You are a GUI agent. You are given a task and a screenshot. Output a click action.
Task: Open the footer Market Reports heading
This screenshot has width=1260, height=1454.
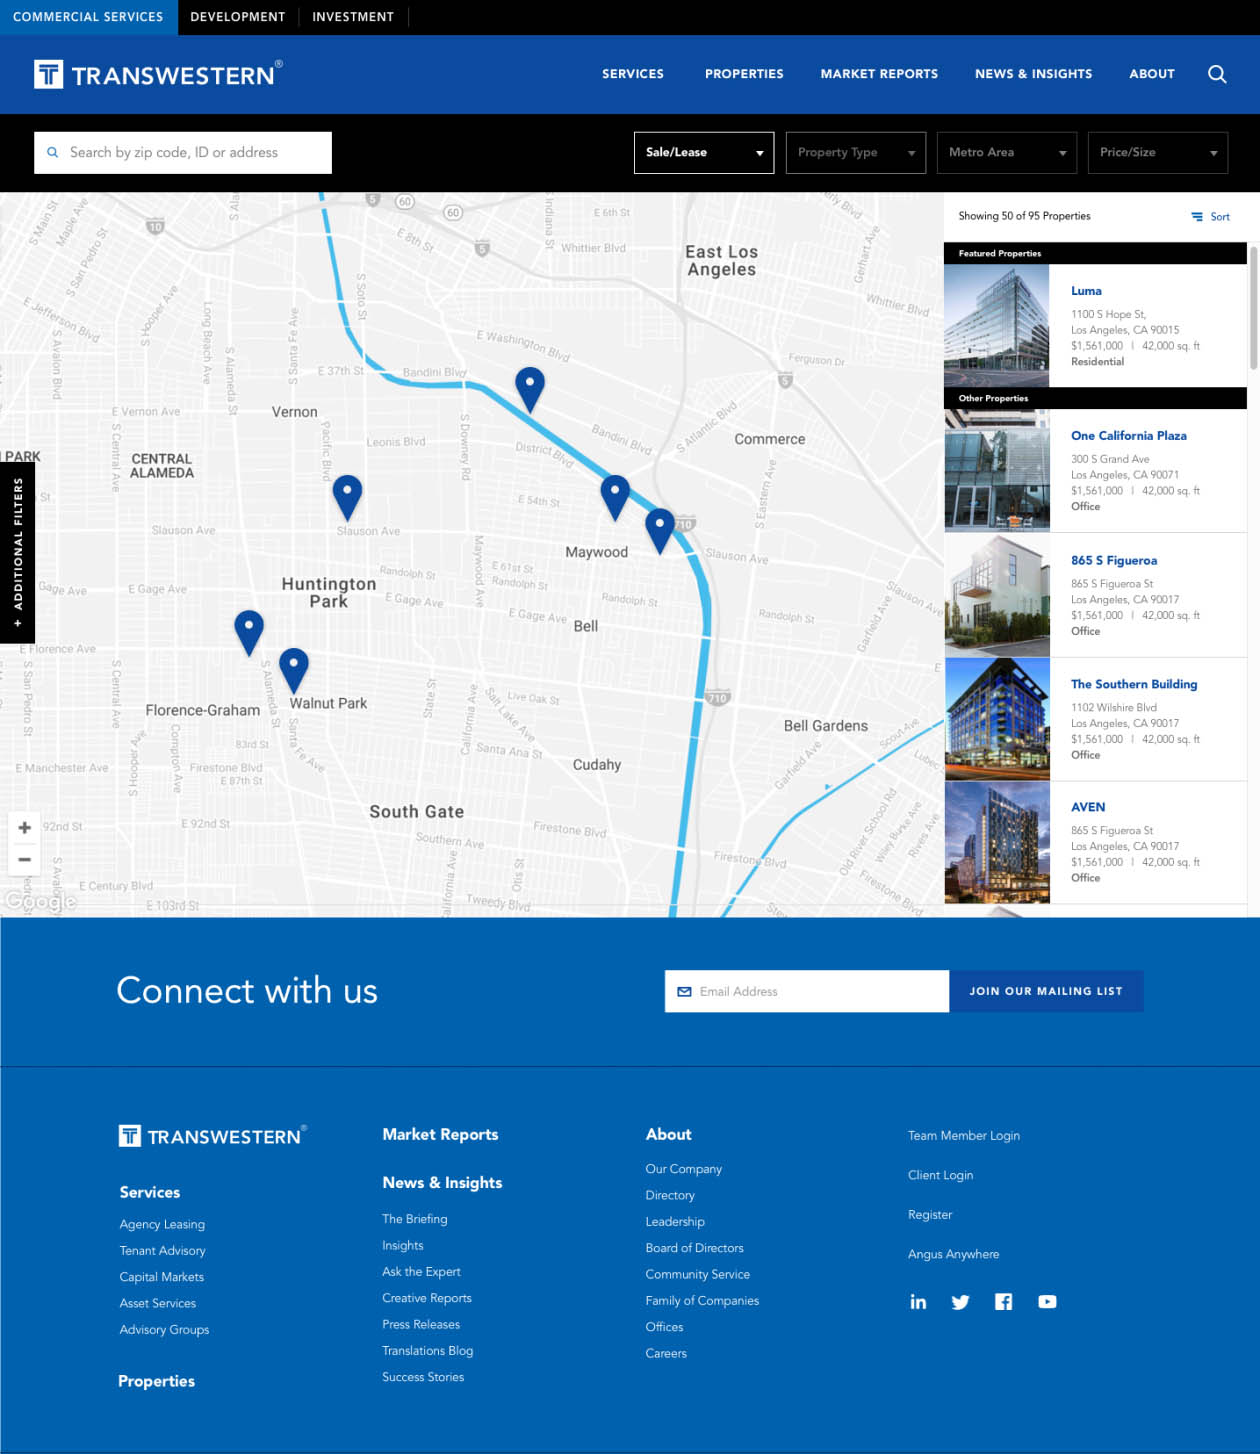[x=440, y=1134]
